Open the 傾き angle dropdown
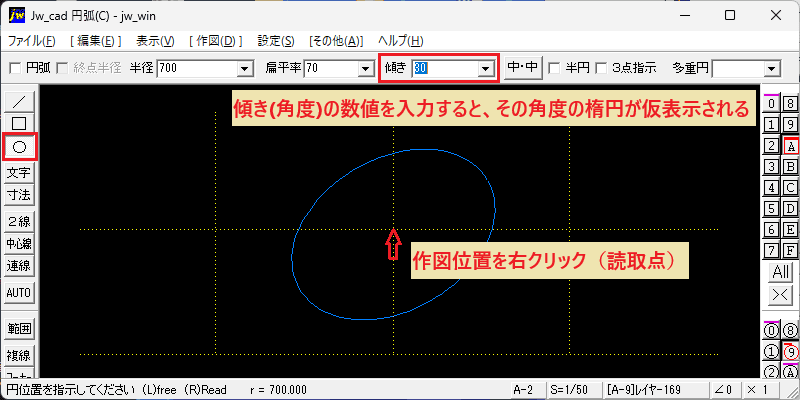 click(484, 68)
